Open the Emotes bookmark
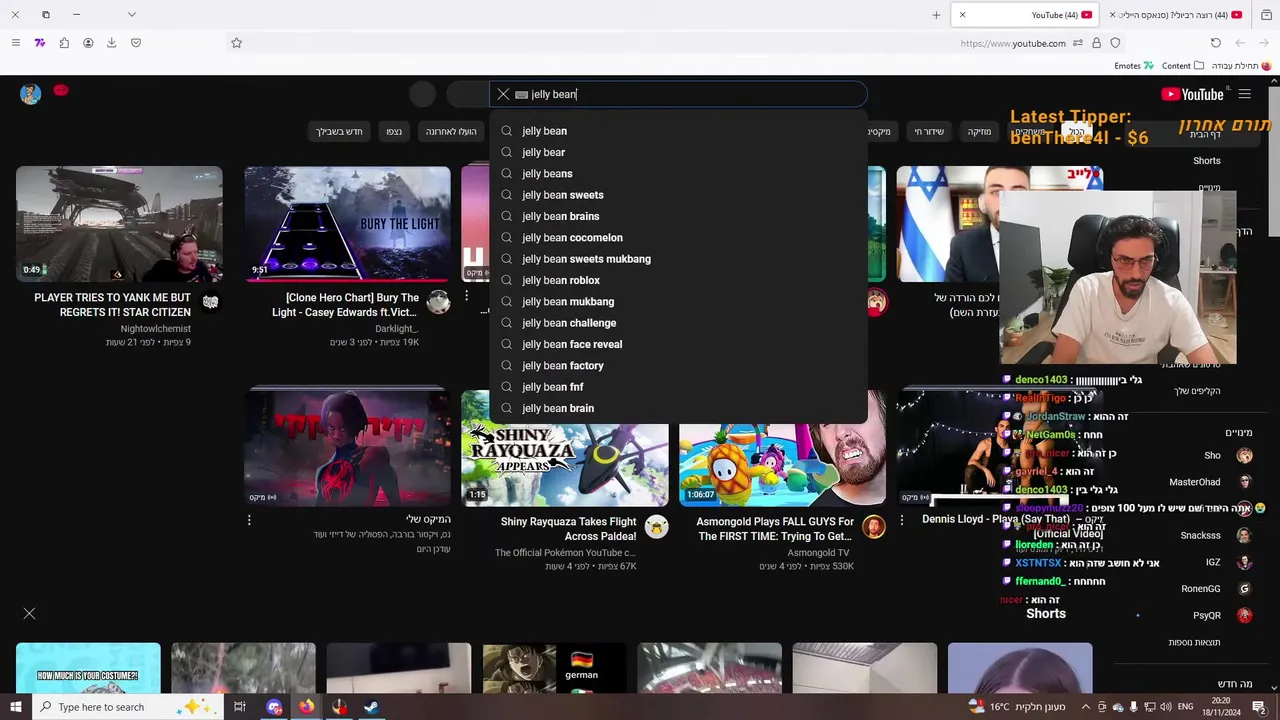1280x720 pixels. tap(1133, 66)
